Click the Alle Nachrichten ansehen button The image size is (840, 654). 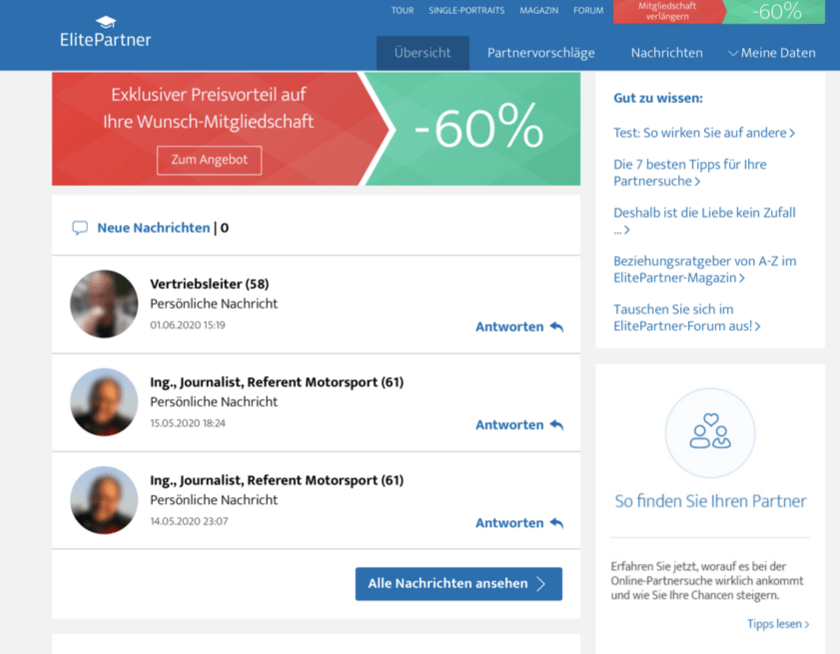coord(459,584)
